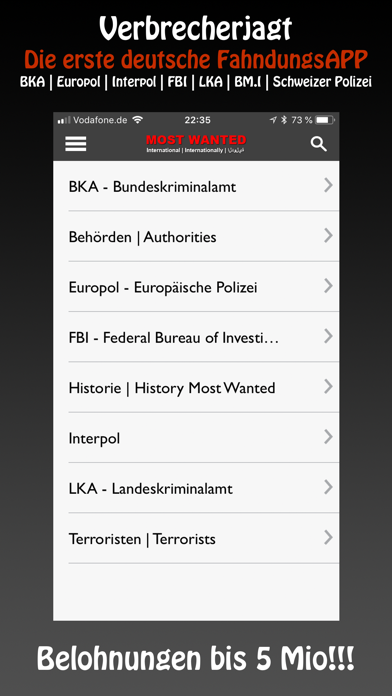Tap the battery icon in status bar
Viewport: 392px width, 696px height.
[325, 120]
